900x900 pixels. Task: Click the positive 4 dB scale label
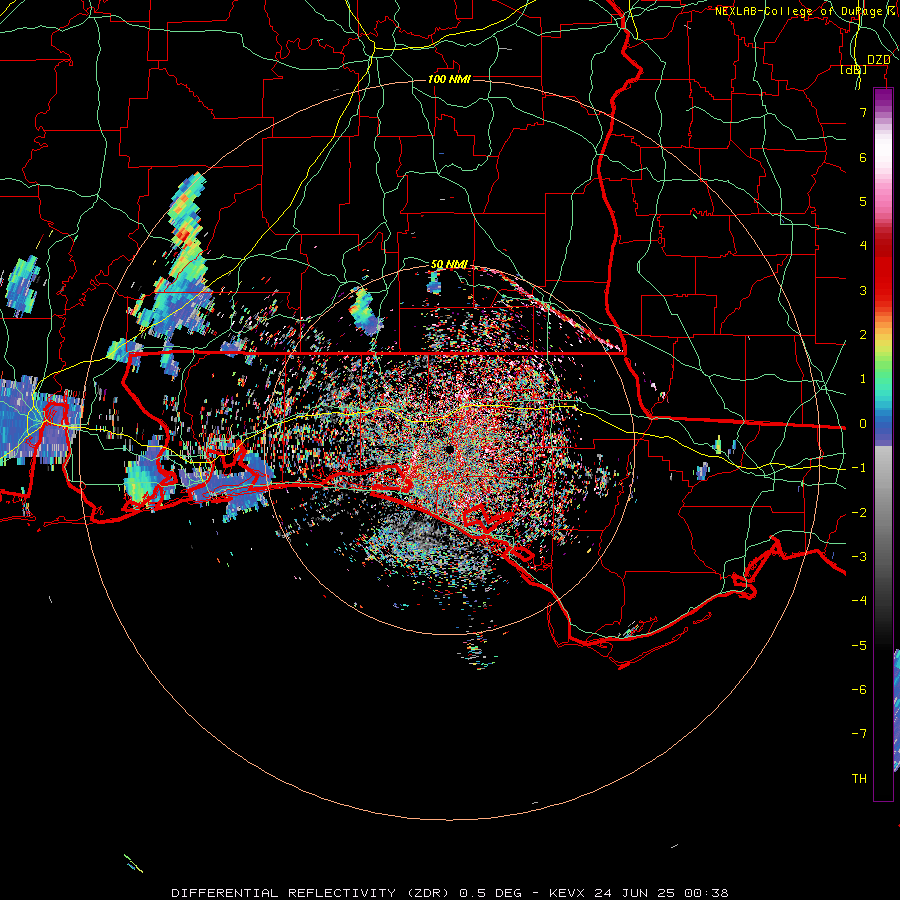click(x=863, y=246)
